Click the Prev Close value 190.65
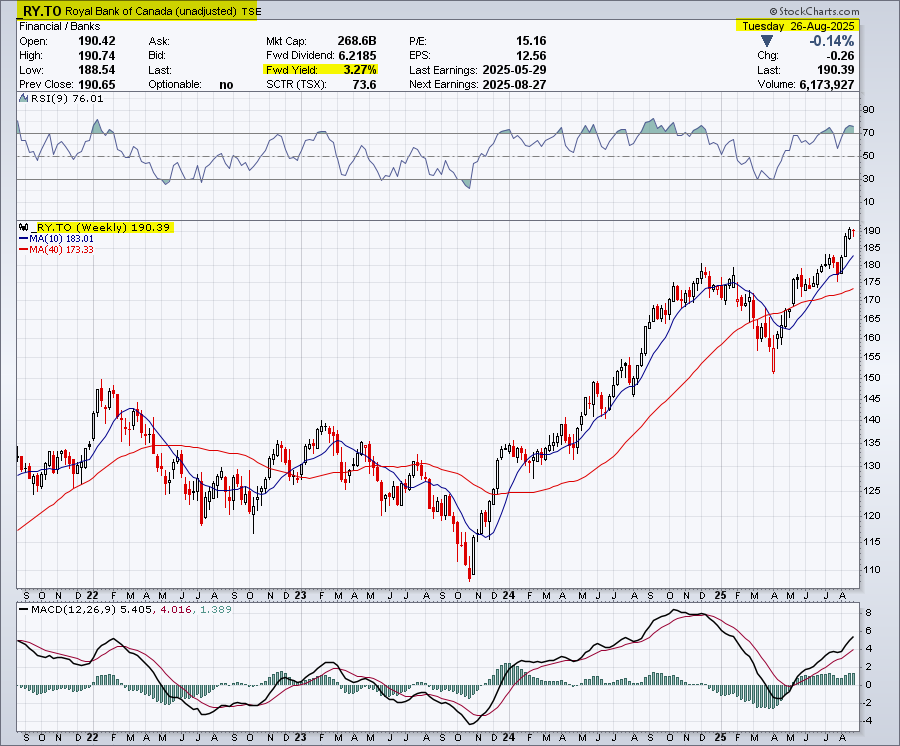 point(96,84)
